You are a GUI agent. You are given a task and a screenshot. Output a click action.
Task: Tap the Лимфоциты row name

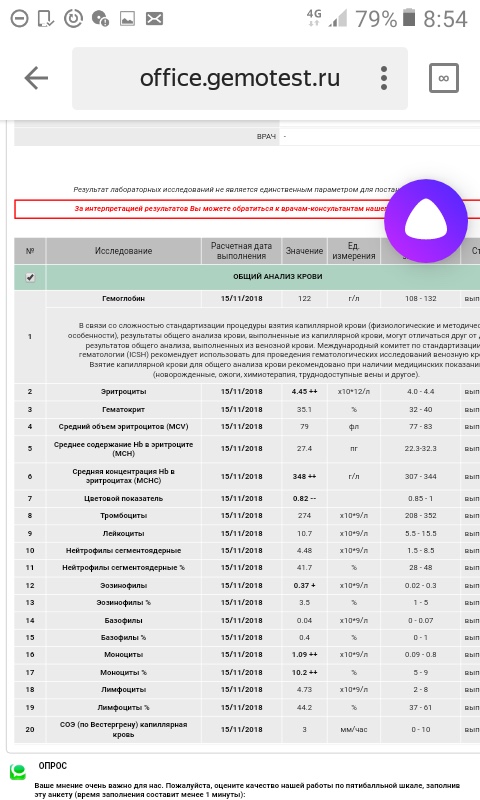pyautogui.click(x=123, y=690)
